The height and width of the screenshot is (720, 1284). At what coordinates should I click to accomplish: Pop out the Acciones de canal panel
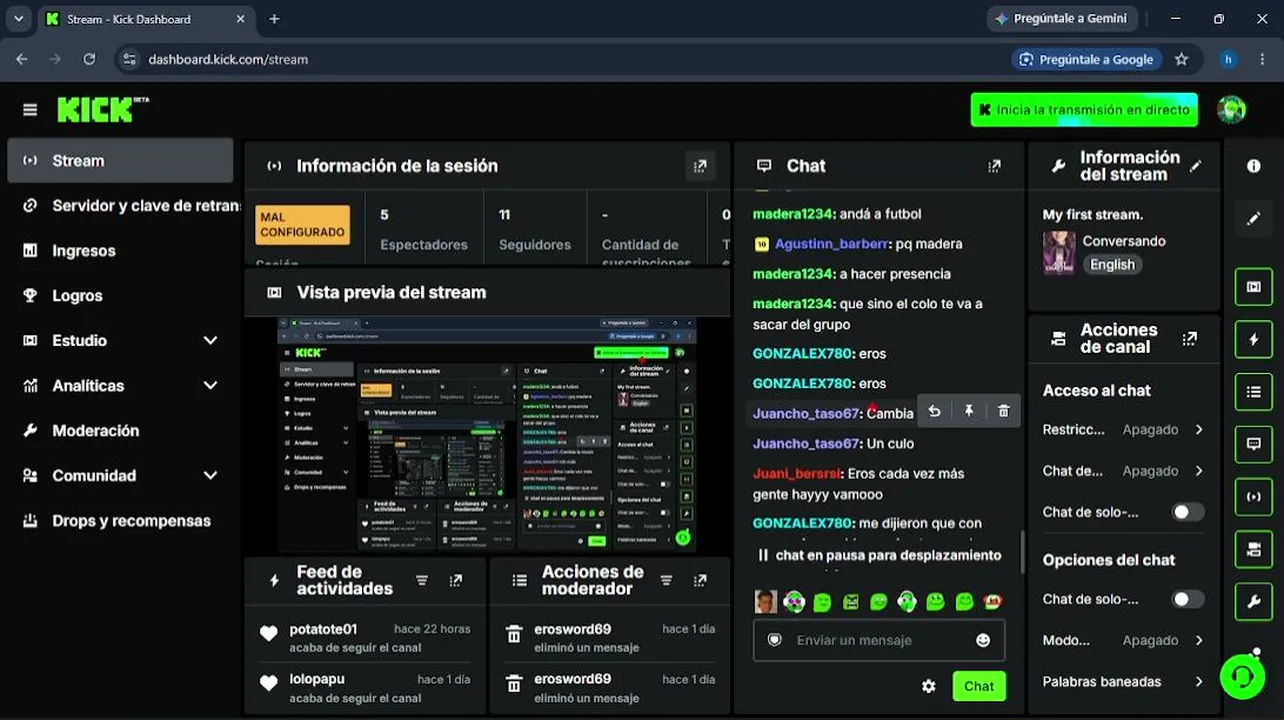tap(1189, 339)
